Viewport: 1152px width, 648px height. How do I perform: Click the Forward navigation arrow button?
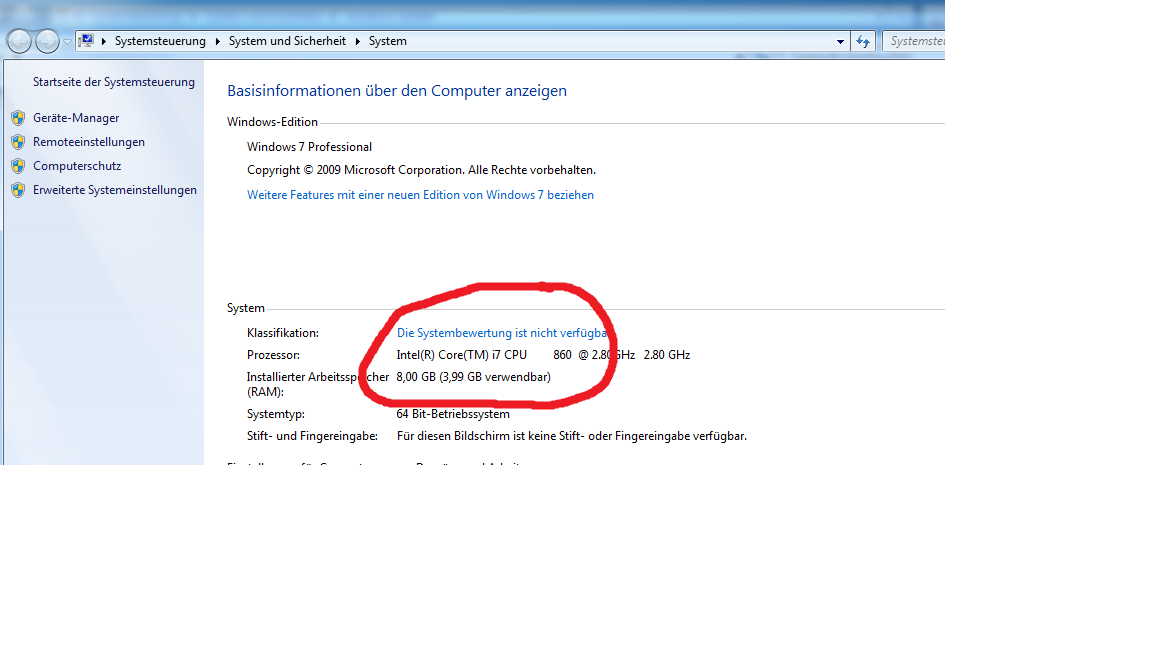48,41
